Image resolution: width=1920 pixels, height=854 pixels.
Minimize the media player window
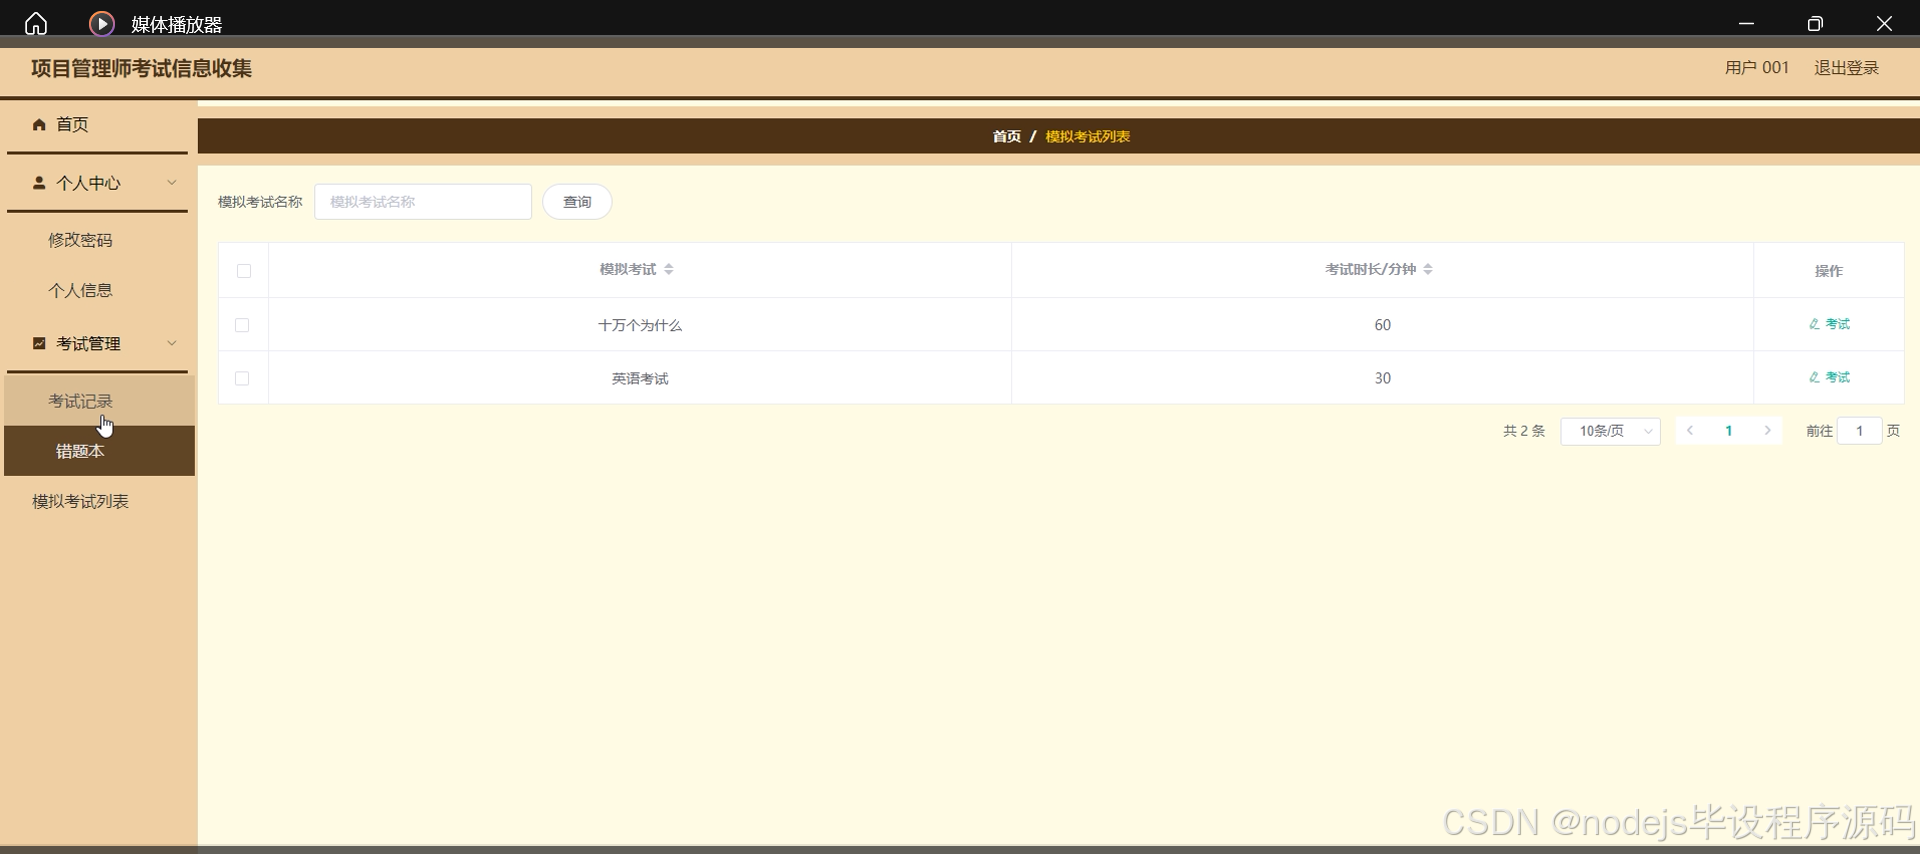click(1747, 23)
